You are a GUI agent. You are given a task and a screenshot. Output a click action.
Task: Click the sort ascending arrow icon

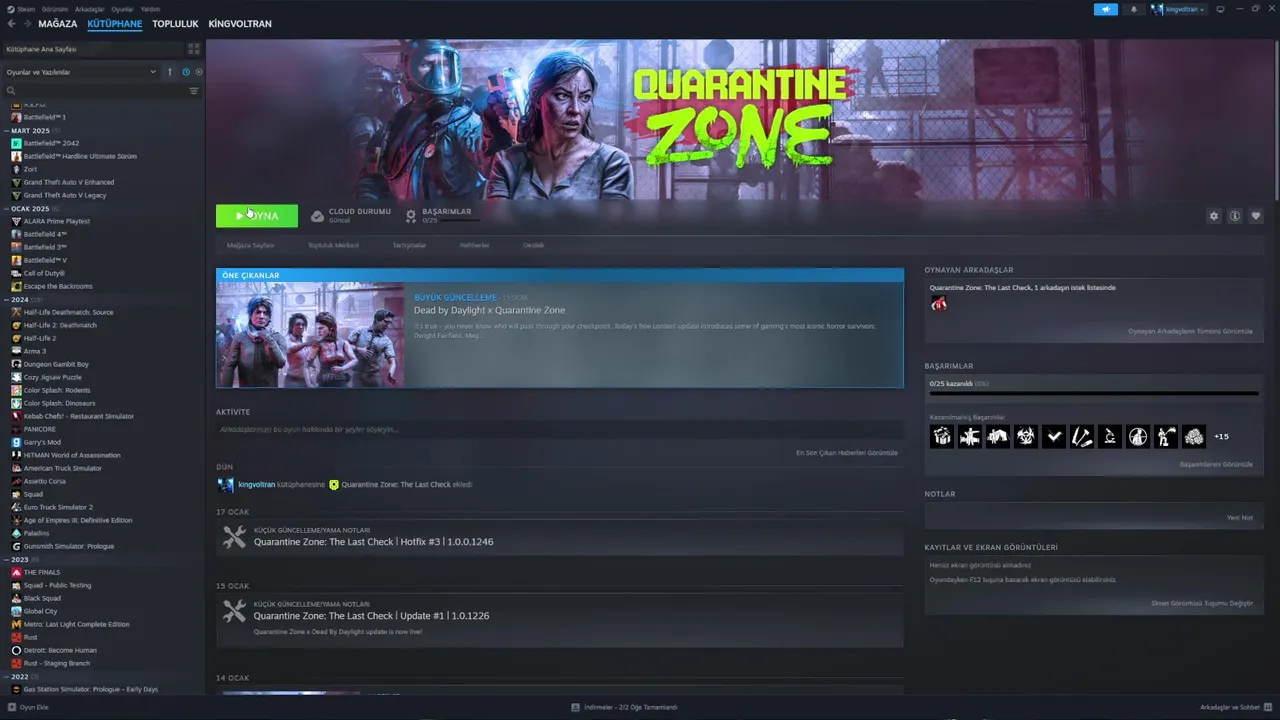coord(170,72)
